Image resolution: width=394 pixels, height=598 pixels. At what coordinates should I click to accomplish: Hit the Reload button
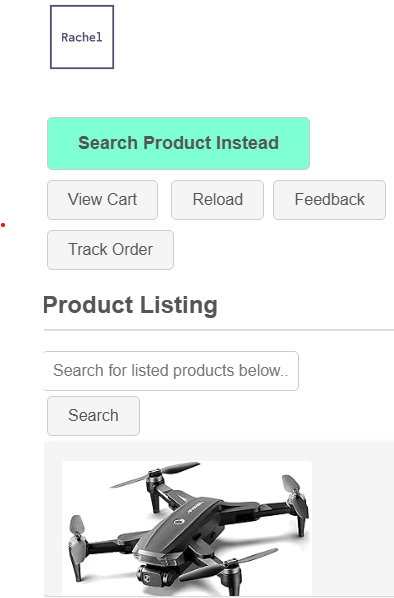point(217,200)
